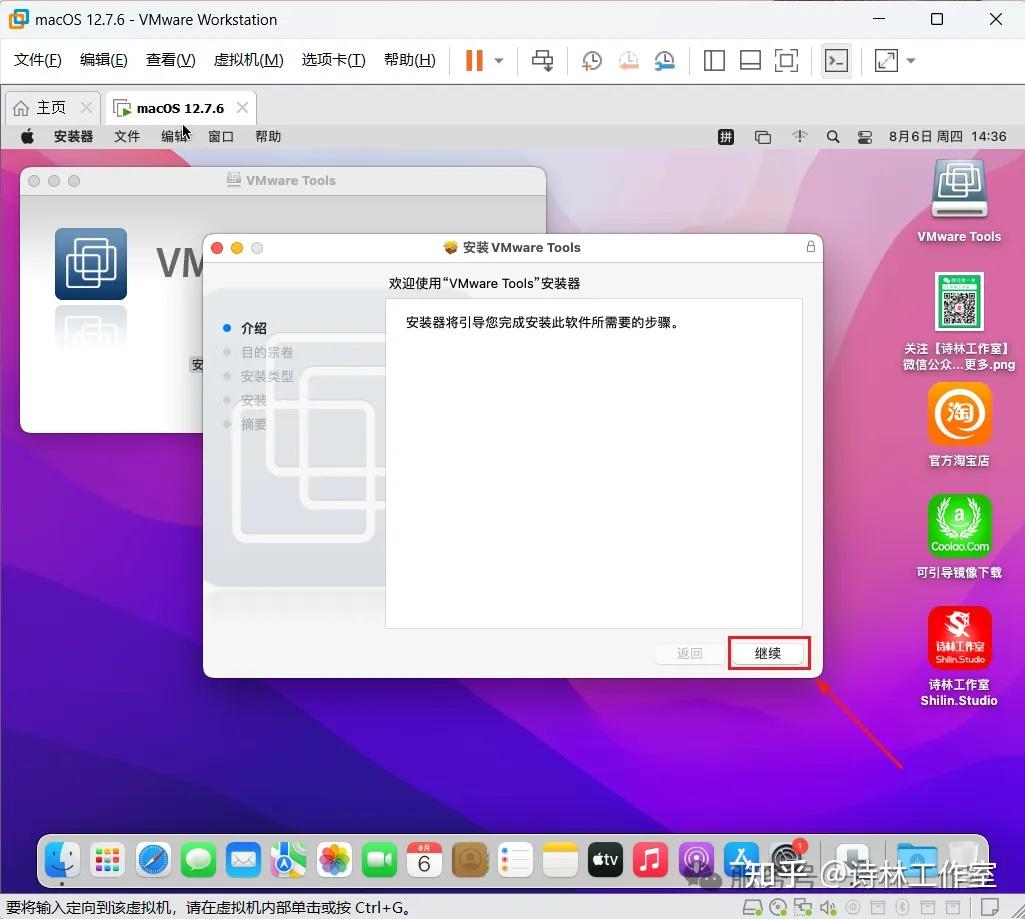Viewport: 1025px width, 919px height.
Task: Click the Pinyin input method icon
Action: coord(726,137)
